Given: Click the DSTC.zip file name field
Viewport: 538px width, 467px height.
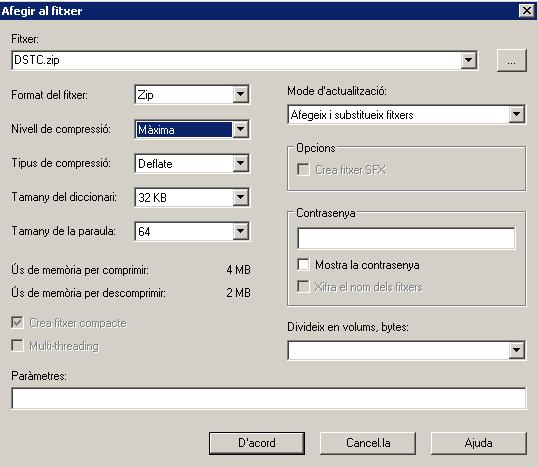Looking at the screenshot, I should coord(236,60).
